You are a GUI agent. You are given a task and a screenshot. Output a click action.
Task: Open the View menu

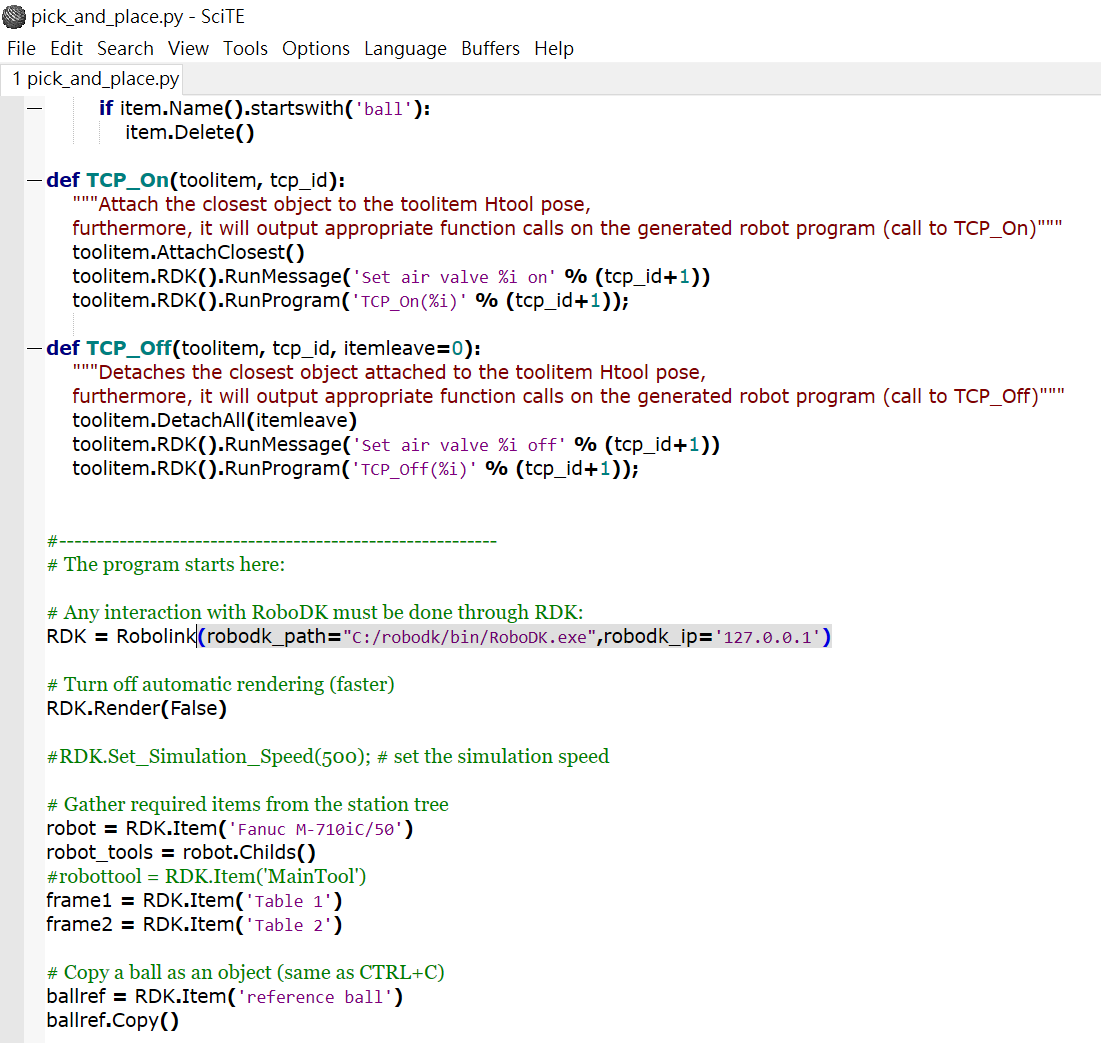[187, 48]
